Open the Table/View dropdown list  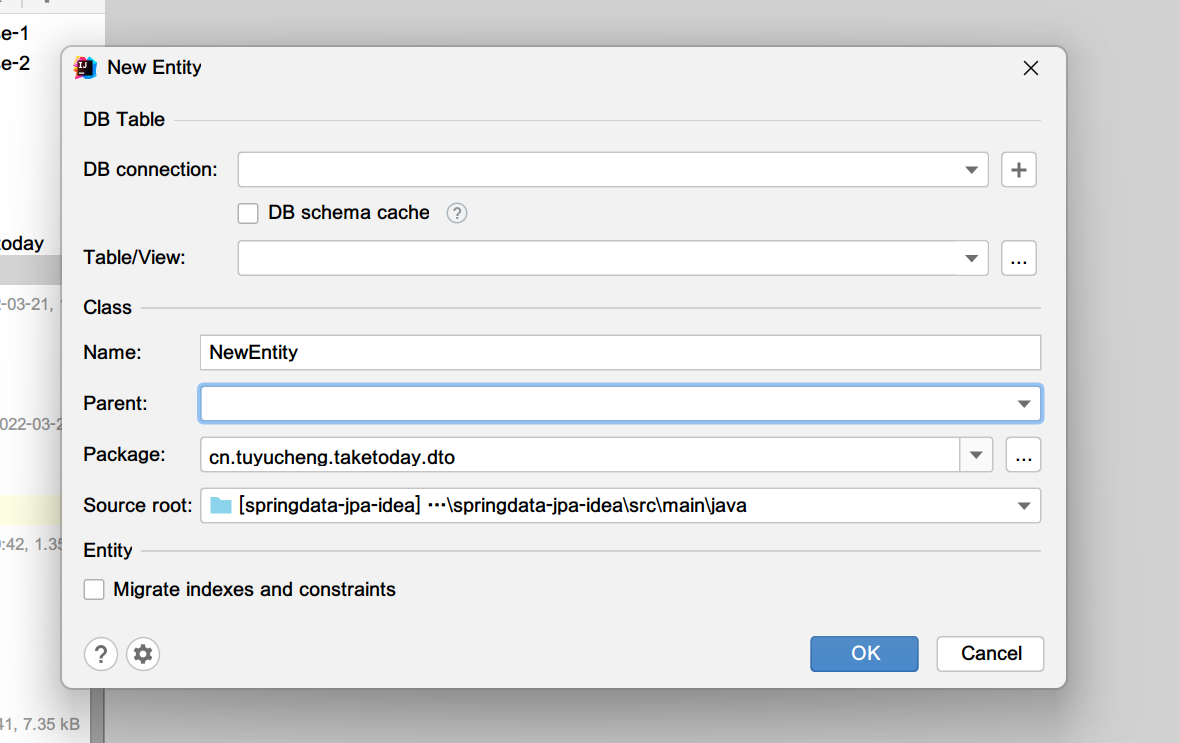(969, 258)
